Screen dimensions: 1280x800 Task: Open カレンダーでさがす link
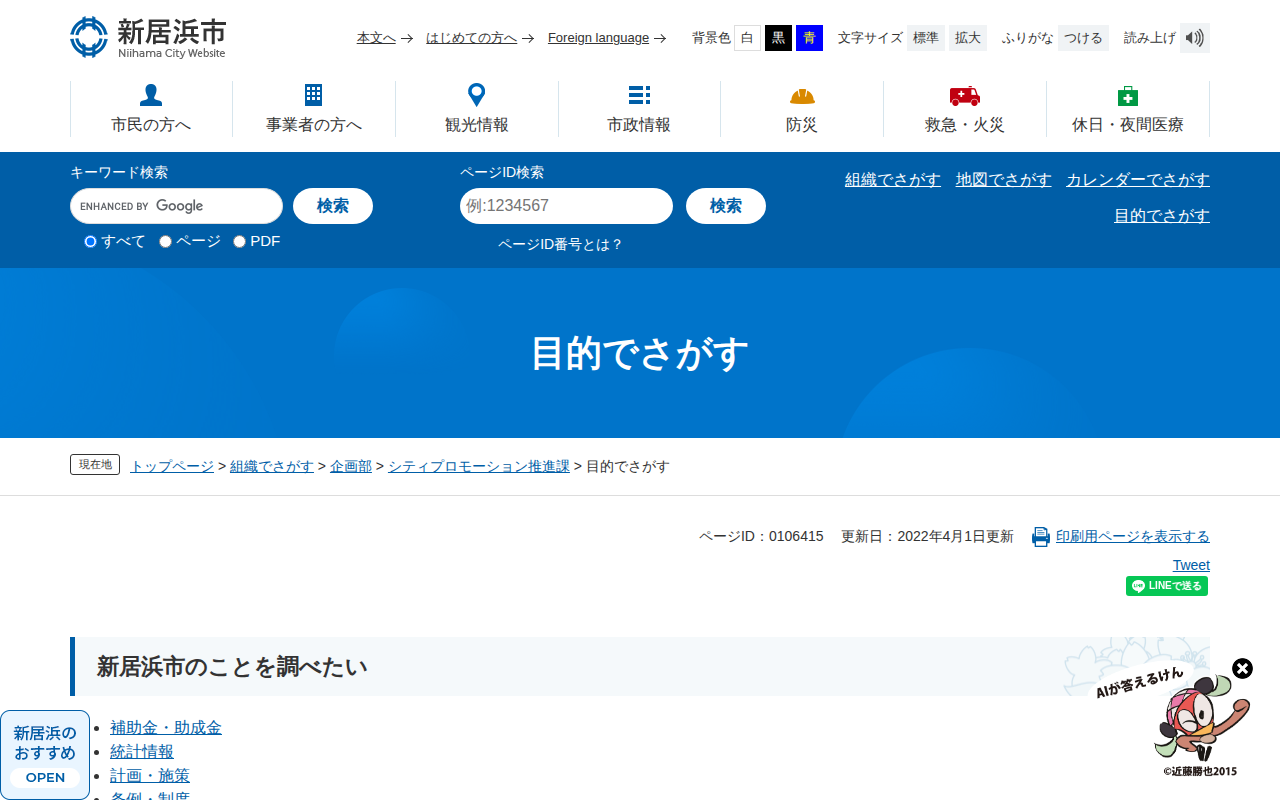[1138, 180]
